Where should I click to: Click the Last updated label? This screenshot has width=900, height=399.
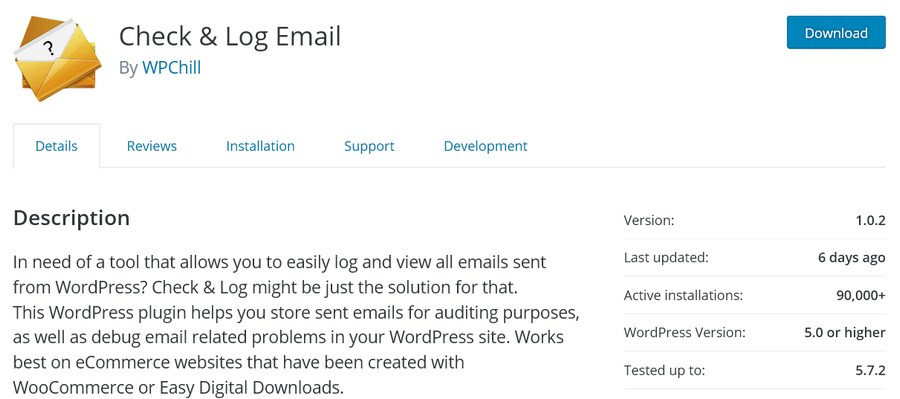[666, 258]
